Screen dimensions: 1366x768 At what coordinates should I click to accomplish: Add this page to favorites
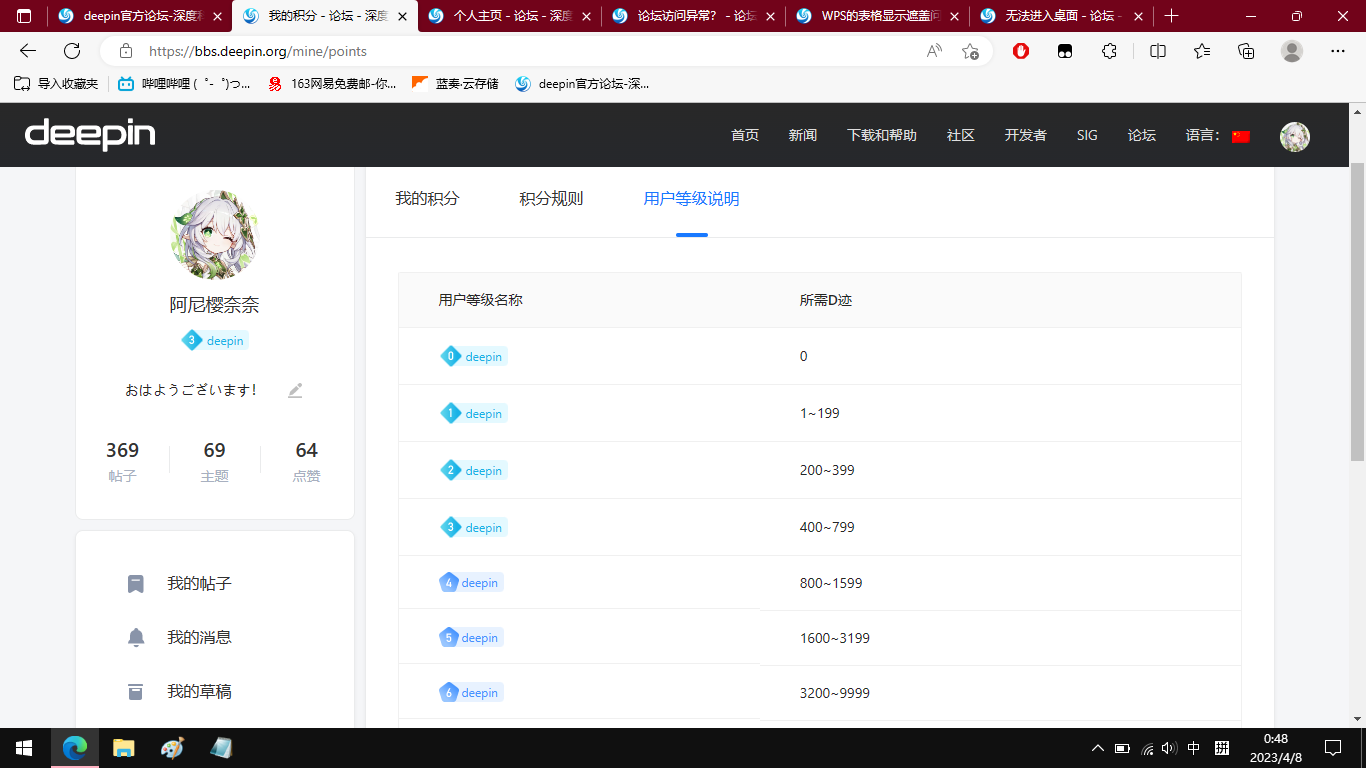970,51
